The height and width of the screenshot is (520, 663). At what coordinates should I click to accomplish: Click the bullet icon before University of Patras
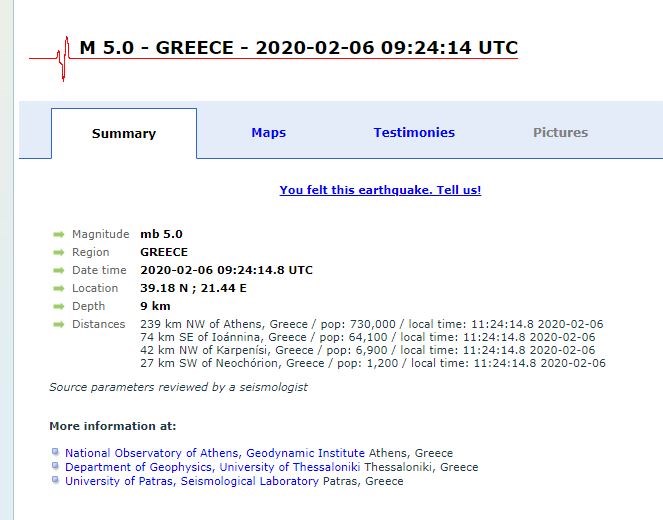point(56,480)
